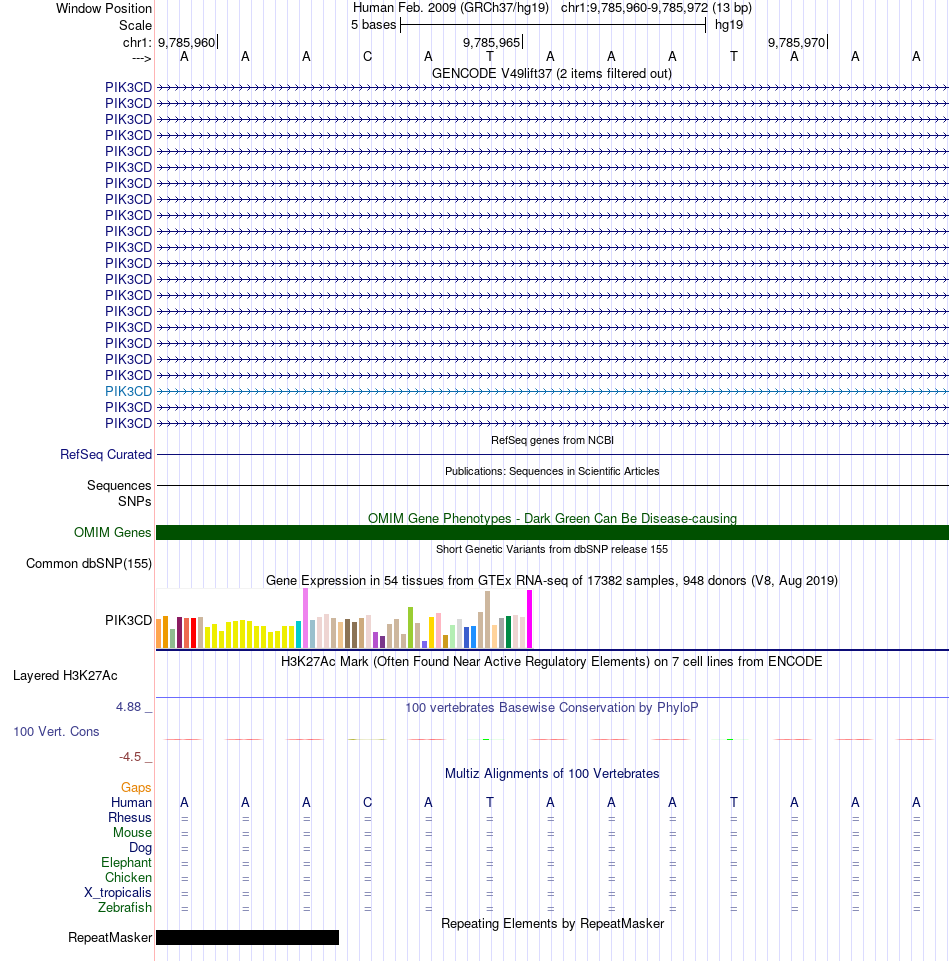Click the tall tan bar in GTEx chart
Screen dimensions: 950x961
487,620
